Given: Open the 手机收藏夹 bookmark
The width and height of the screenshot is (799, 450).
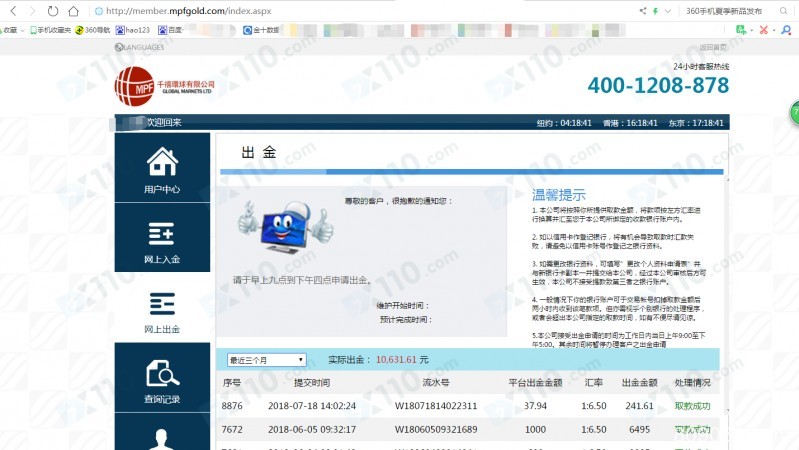Looking at the screenshot, I should pyautogui.click(x=50, y=30).
